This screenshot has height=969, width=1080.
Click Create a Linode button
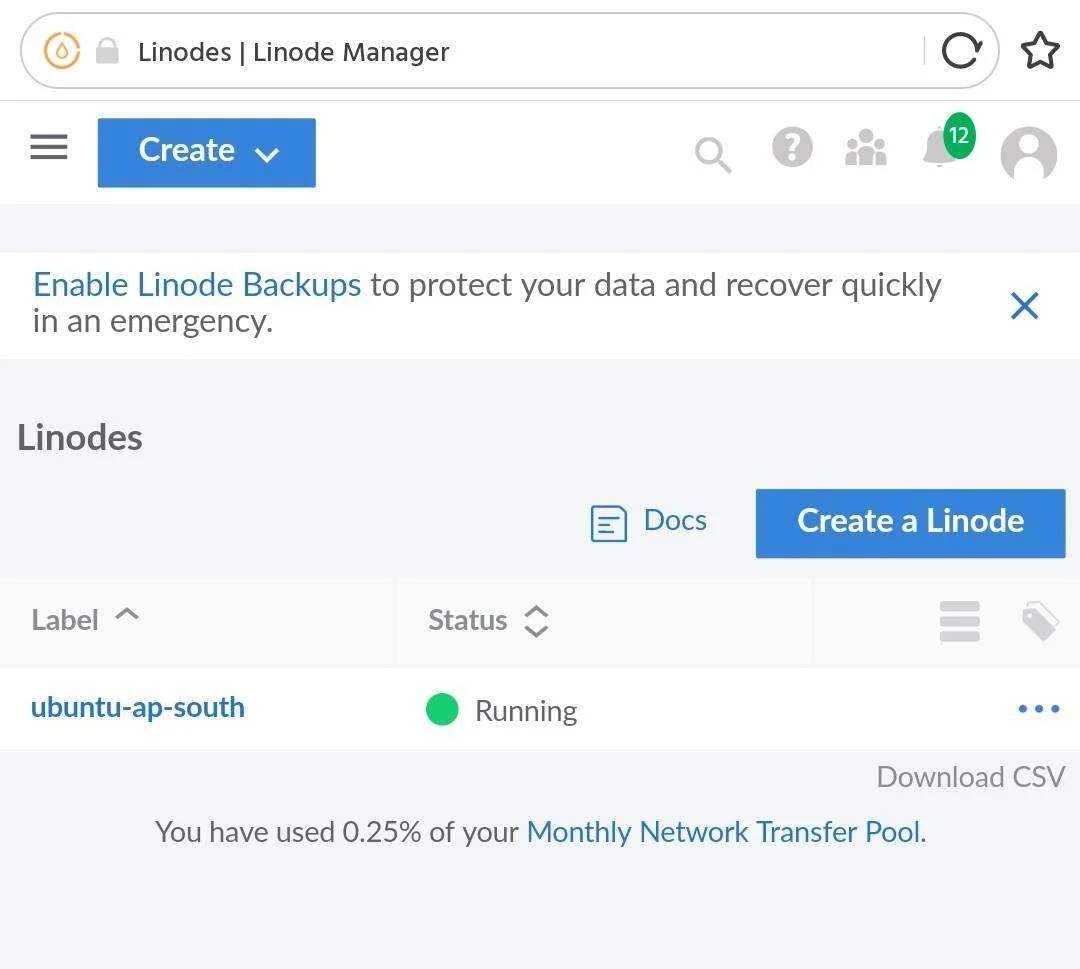pos(910,523)
